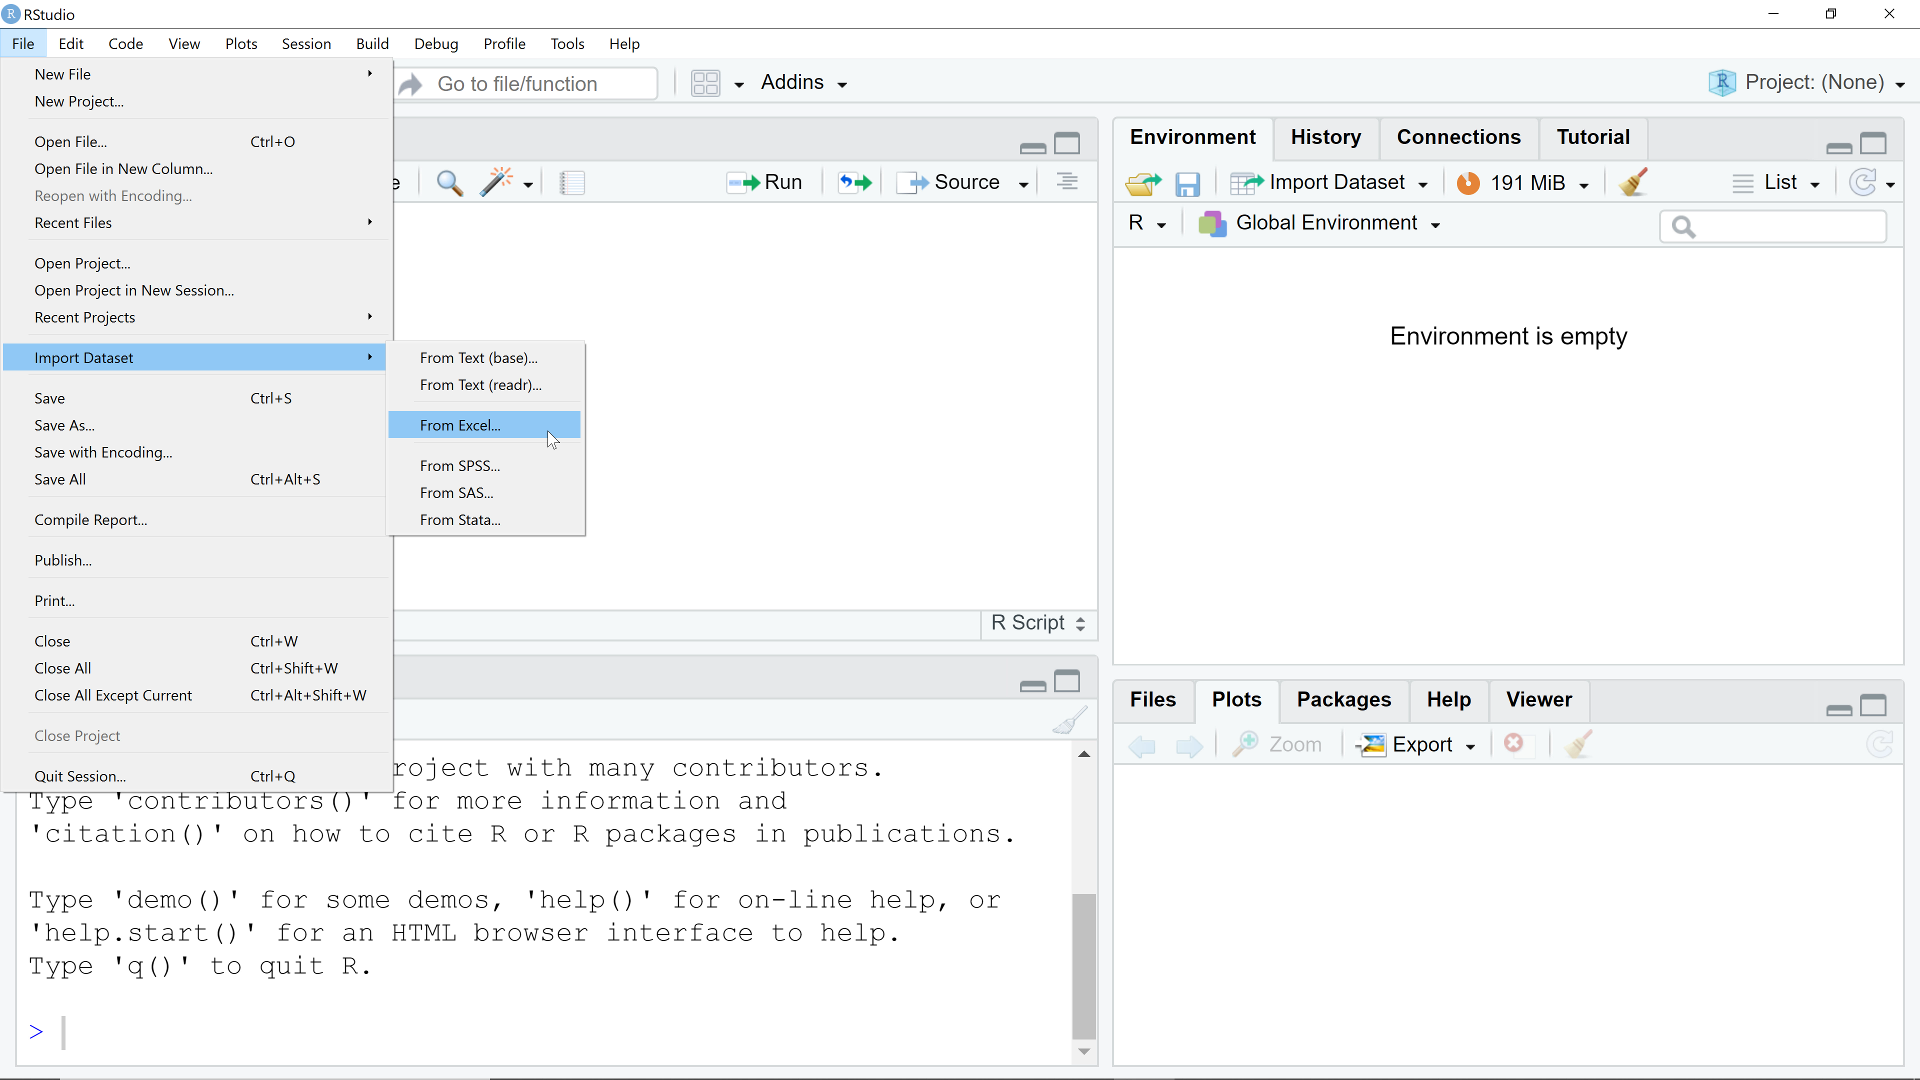The height and width of the screenshot is (1080, 1920).
Task: Switch to the History tab
Action: [1325, 137]
